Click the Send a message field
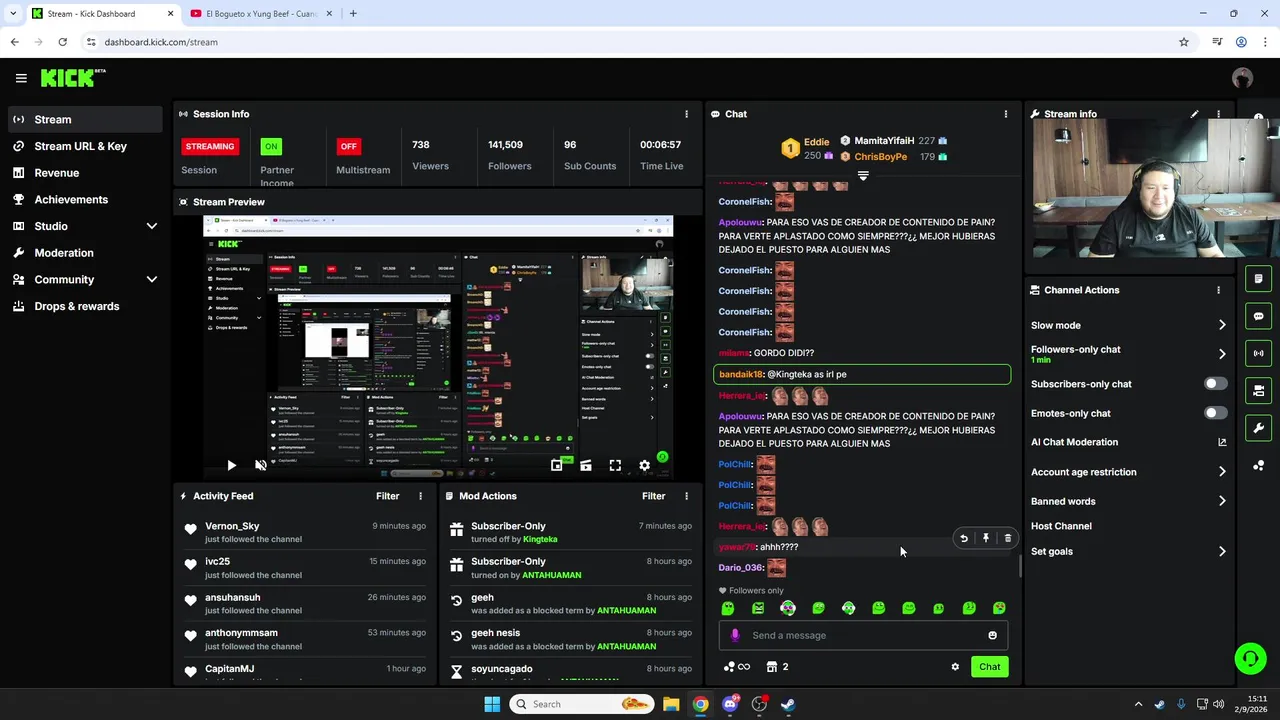This screenshot has height=720, width=1280. (863, 635)
